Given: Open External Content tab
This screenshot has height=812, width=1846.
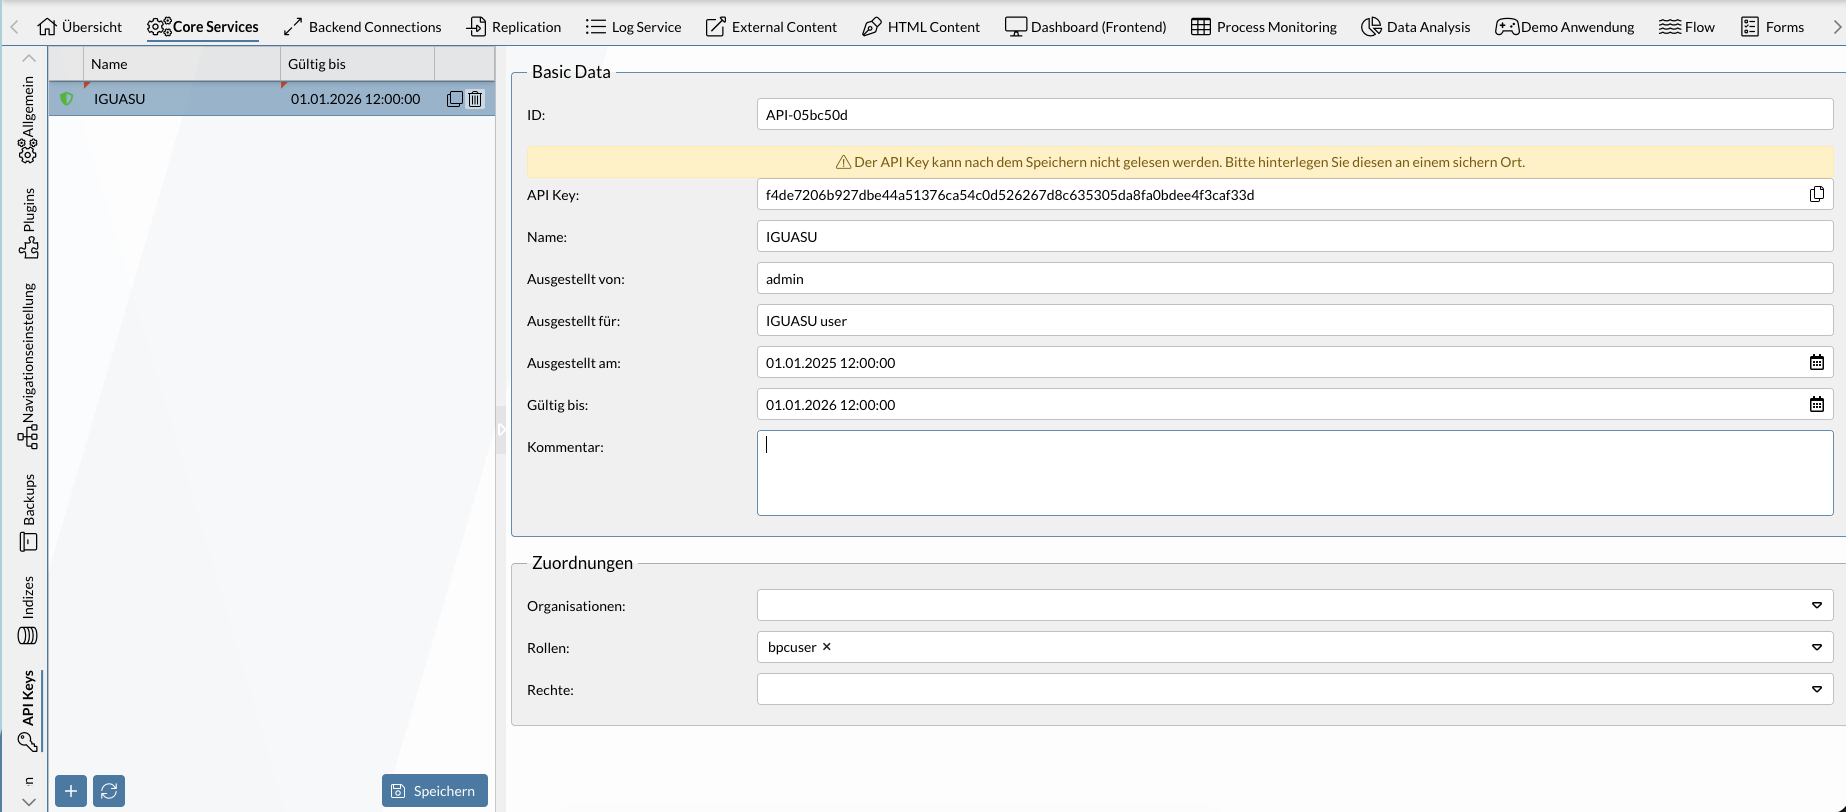Looking at the screenshot, I should coord(772,27).
